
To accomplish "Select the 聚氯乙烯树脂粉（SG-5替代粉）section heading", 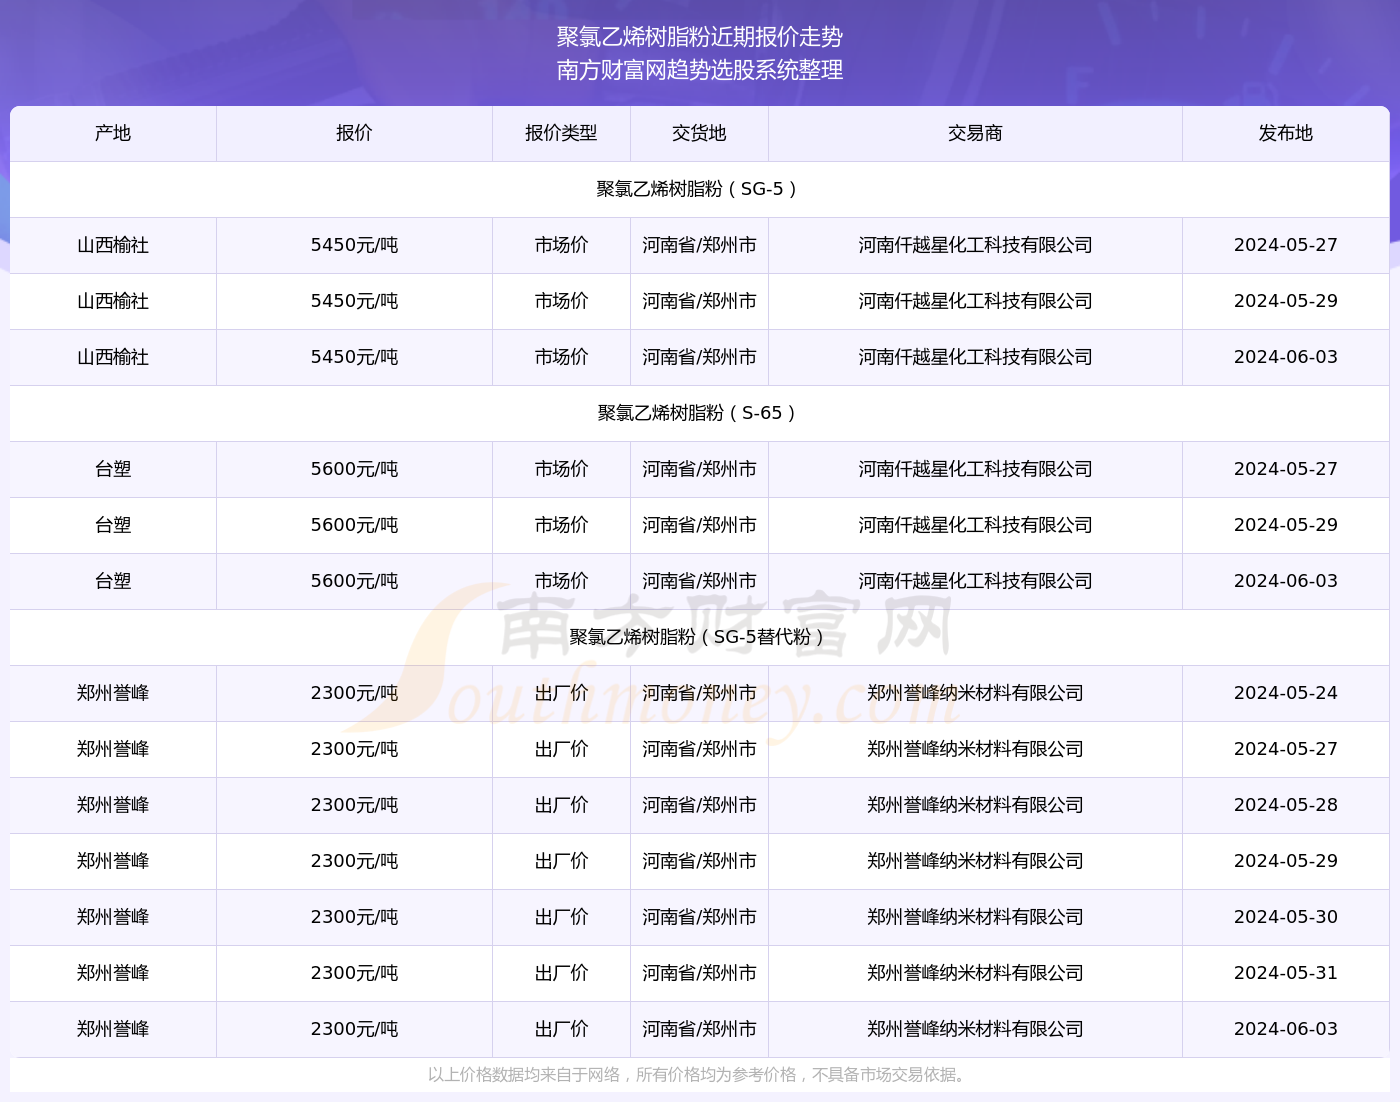I will [699, 637].
